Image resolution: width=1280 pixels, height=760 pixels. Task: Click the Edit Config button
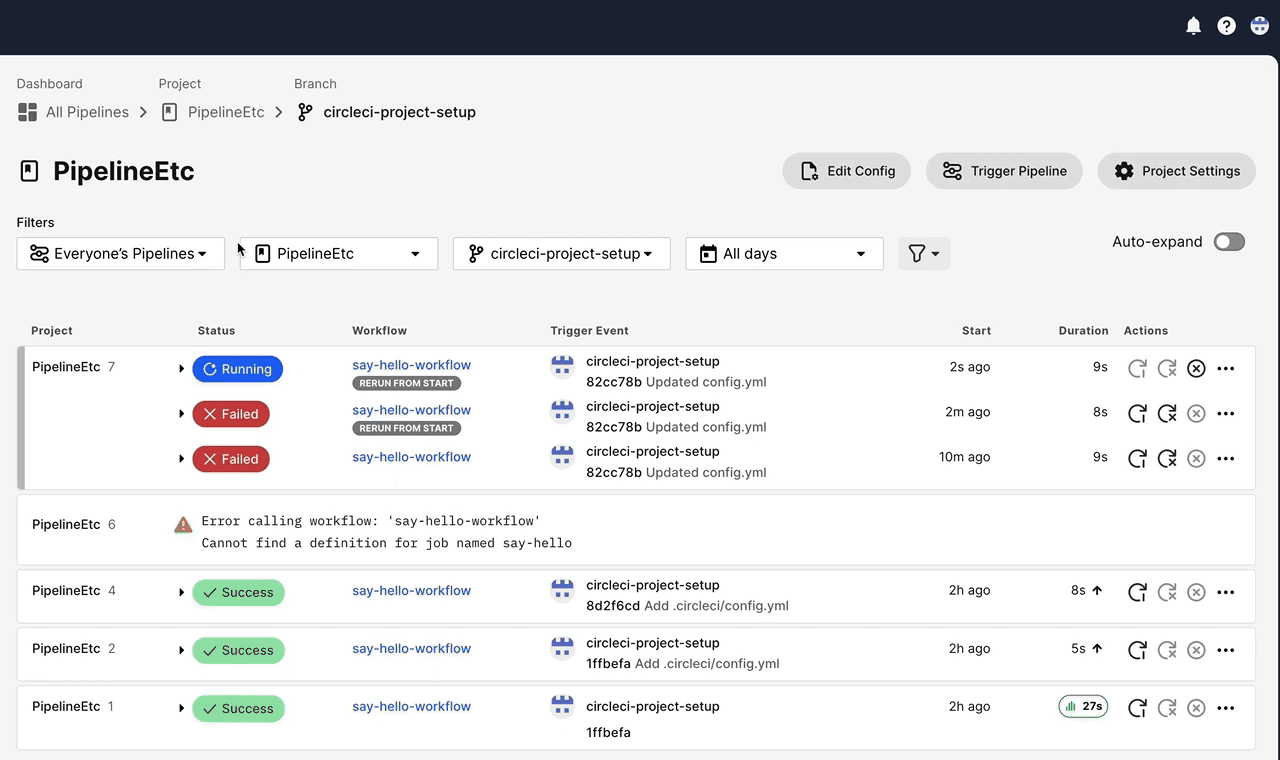pyautogui.click(x=847, y=171)
